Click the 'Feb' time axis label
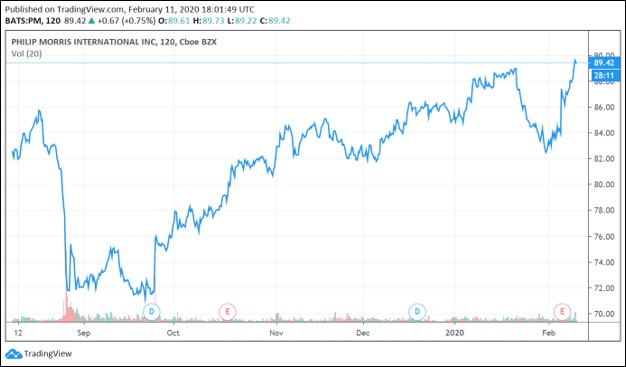Screen dimensions: 626x367 [x=549, y=333]
